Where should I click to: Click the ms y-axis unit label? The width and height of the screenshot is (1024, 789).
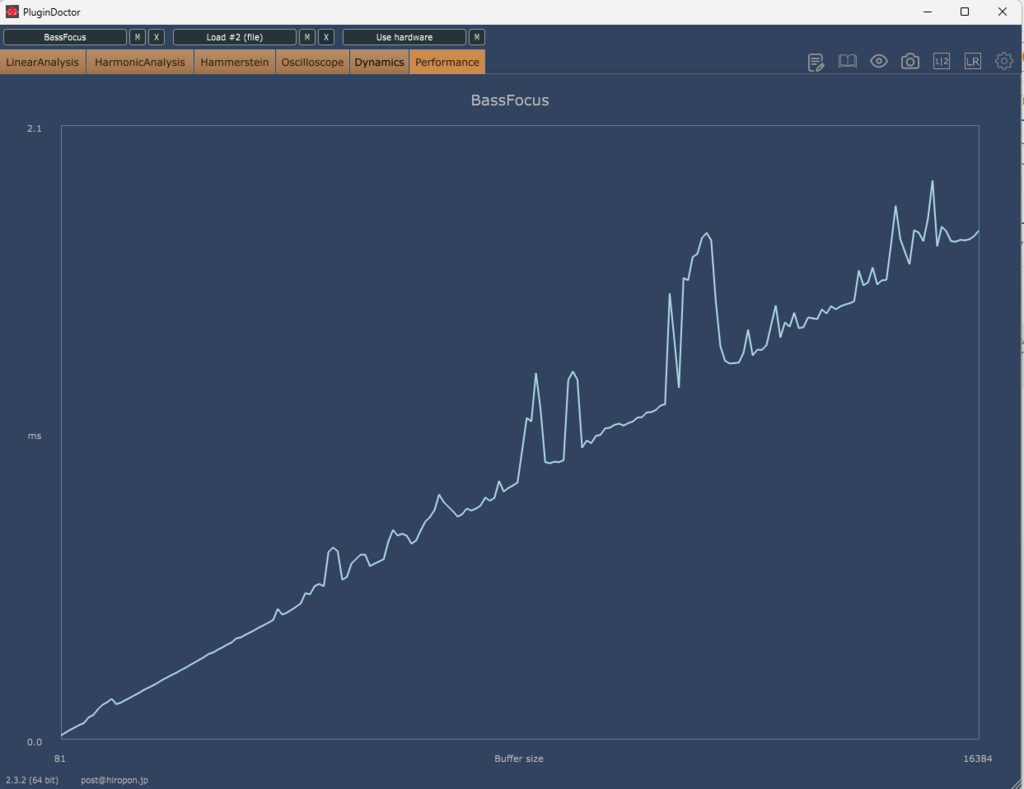[34, 436]
